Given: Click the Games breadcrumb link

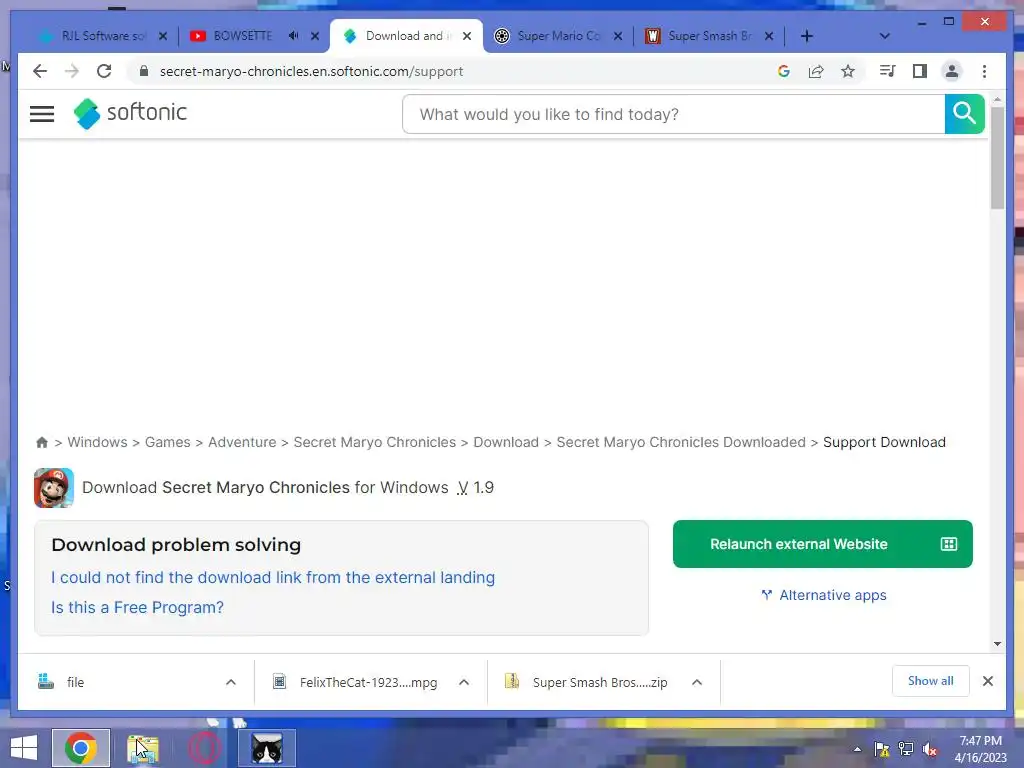Looking at the screenshot, I should click(167, 442).
